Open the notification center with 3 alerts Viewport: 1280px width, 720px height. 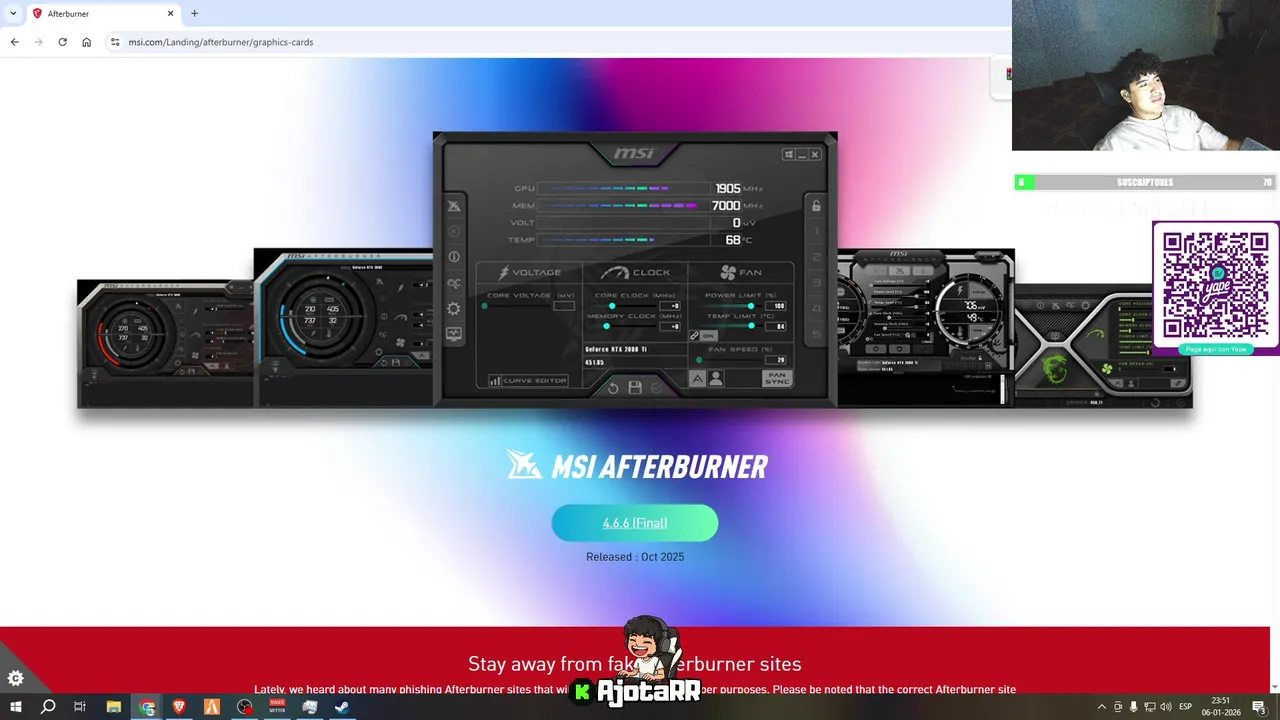(1260, 707)
